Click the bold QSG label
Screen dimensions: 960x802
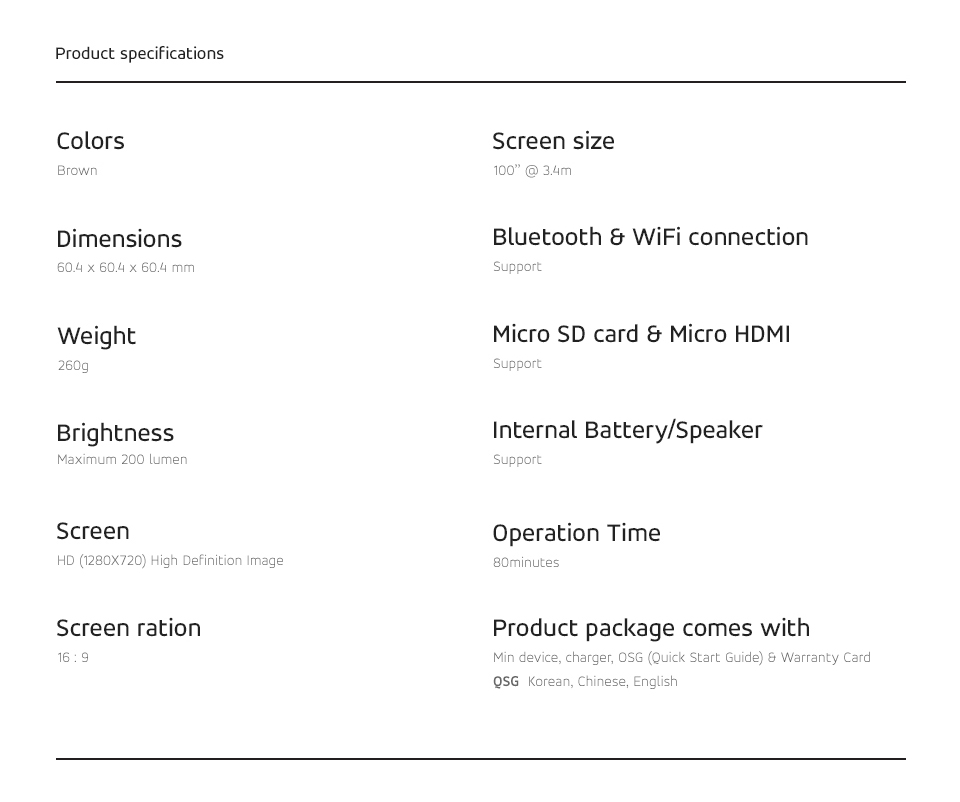pos(506,682)
